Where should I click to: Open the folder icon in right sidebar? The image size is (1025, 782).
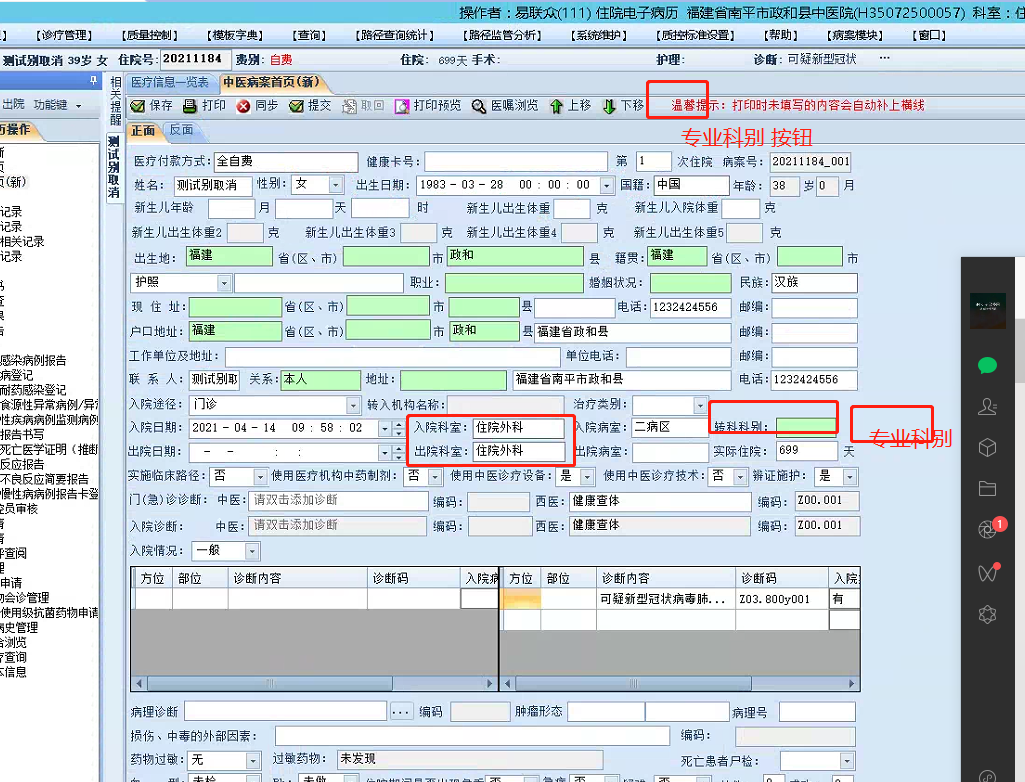pyautogui.click(x=987, y=488)
